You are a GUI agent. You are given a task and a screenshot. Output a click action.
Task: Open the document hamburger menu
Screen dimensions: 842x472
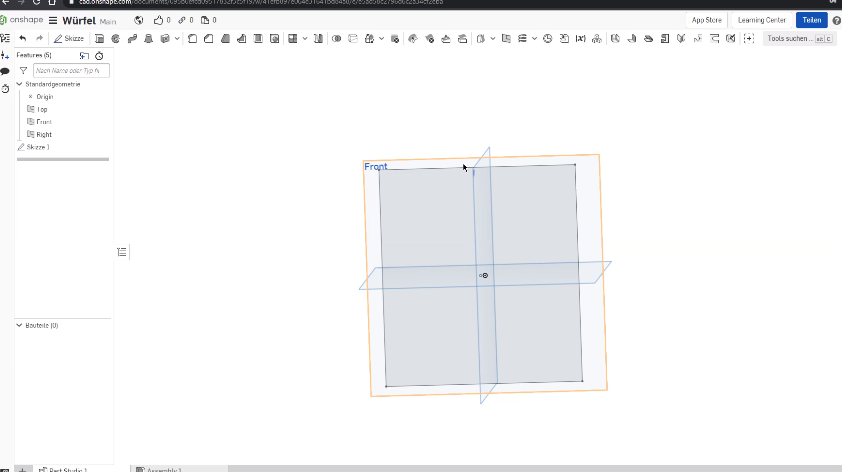53,20
